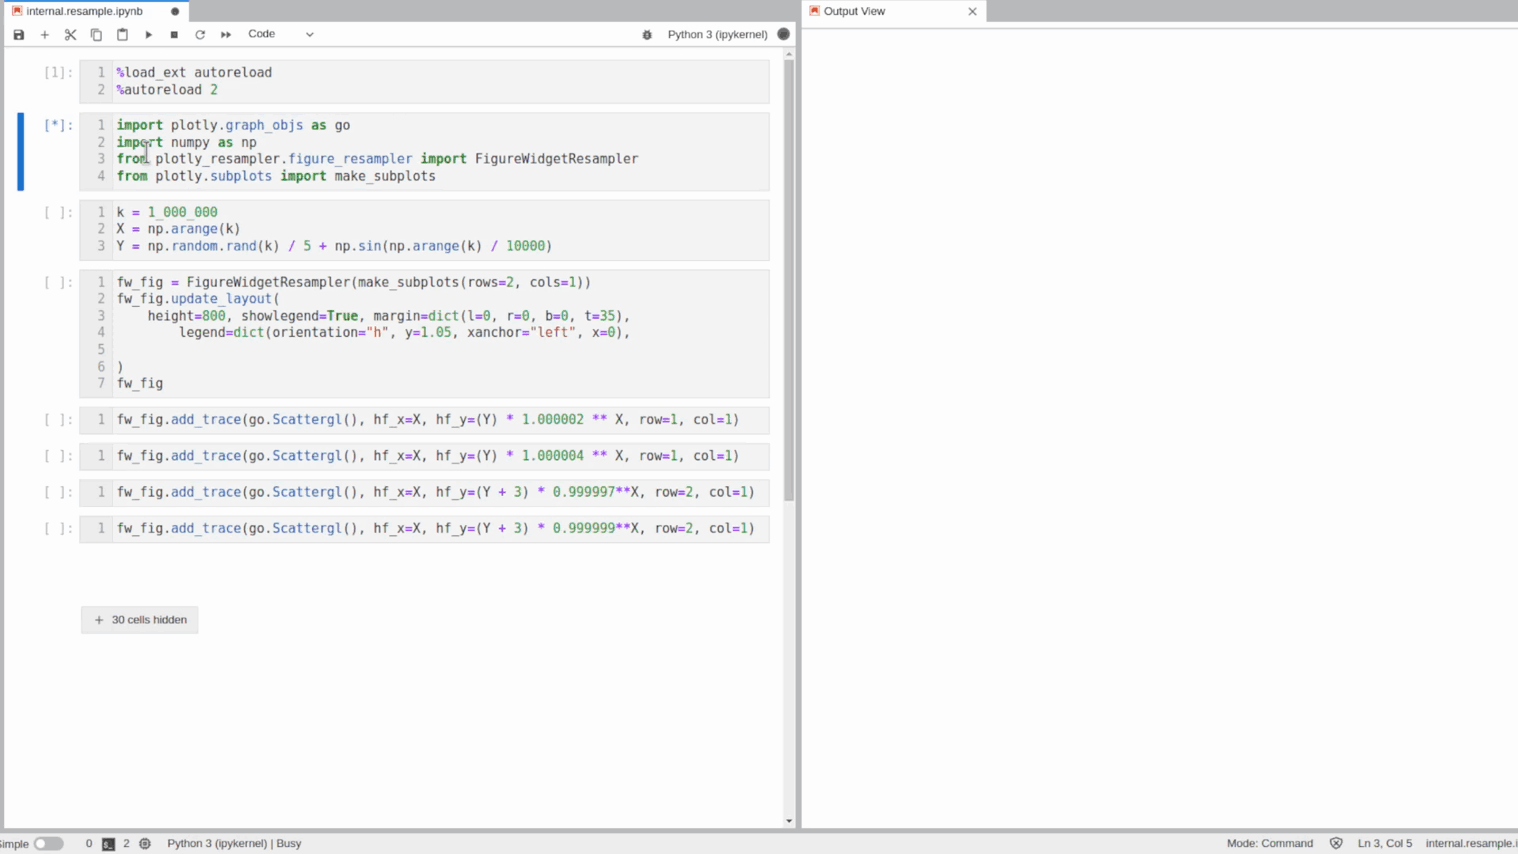Open the cell type Code dropdown
Screen dimensions: 1518x854
(280, 34)
